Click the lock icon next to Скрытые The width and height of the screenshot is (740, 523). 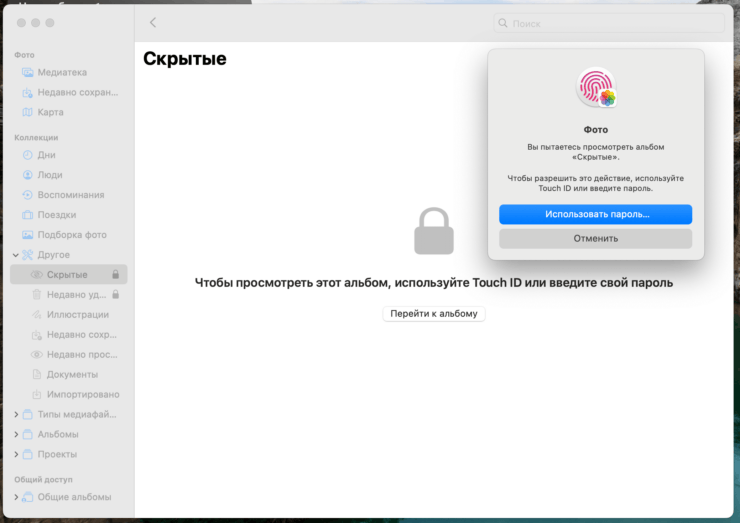point(116,274)
